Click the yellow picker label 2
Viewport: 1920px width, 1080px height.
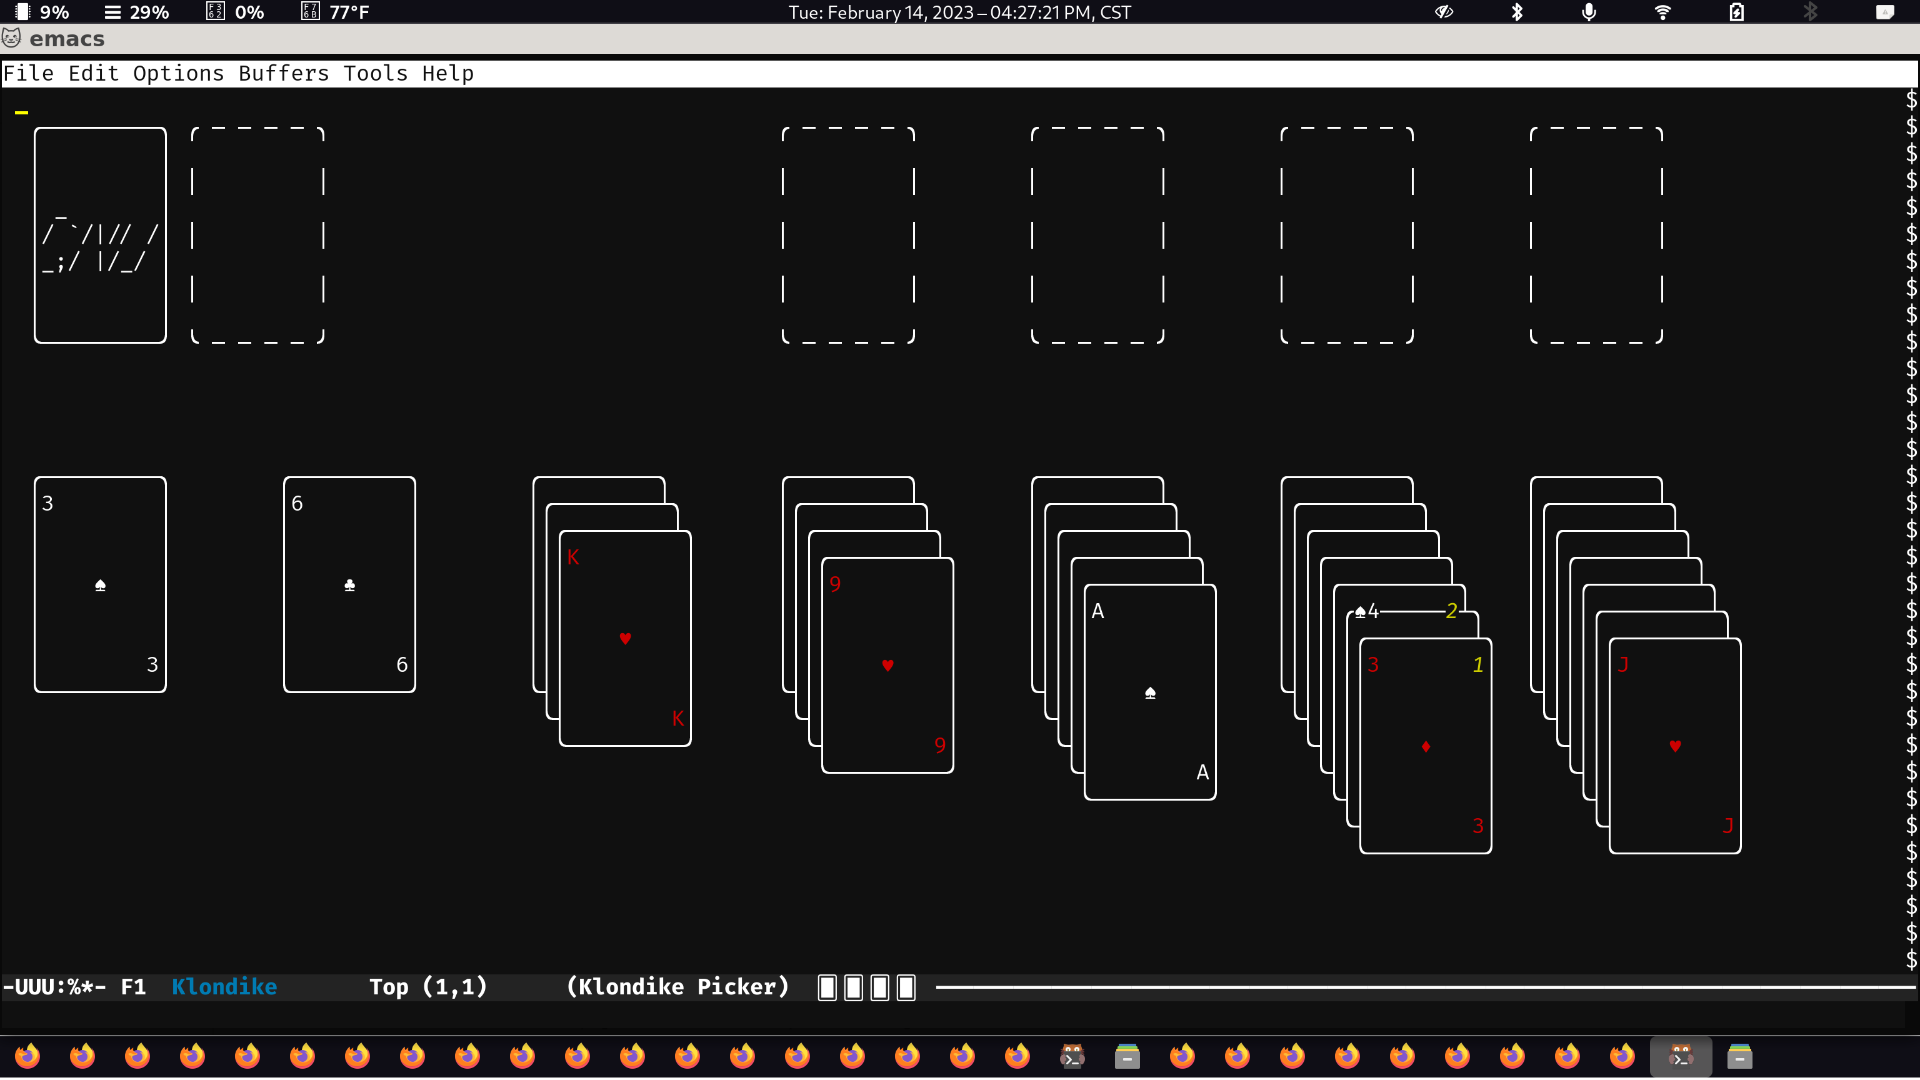tap(1452, 610)
